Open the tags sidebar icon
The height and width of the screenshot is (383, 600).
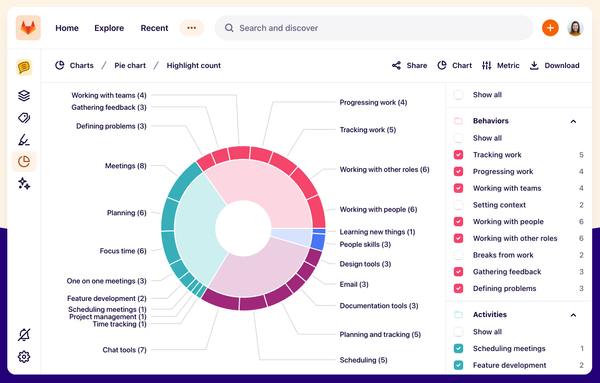(24, 118)
